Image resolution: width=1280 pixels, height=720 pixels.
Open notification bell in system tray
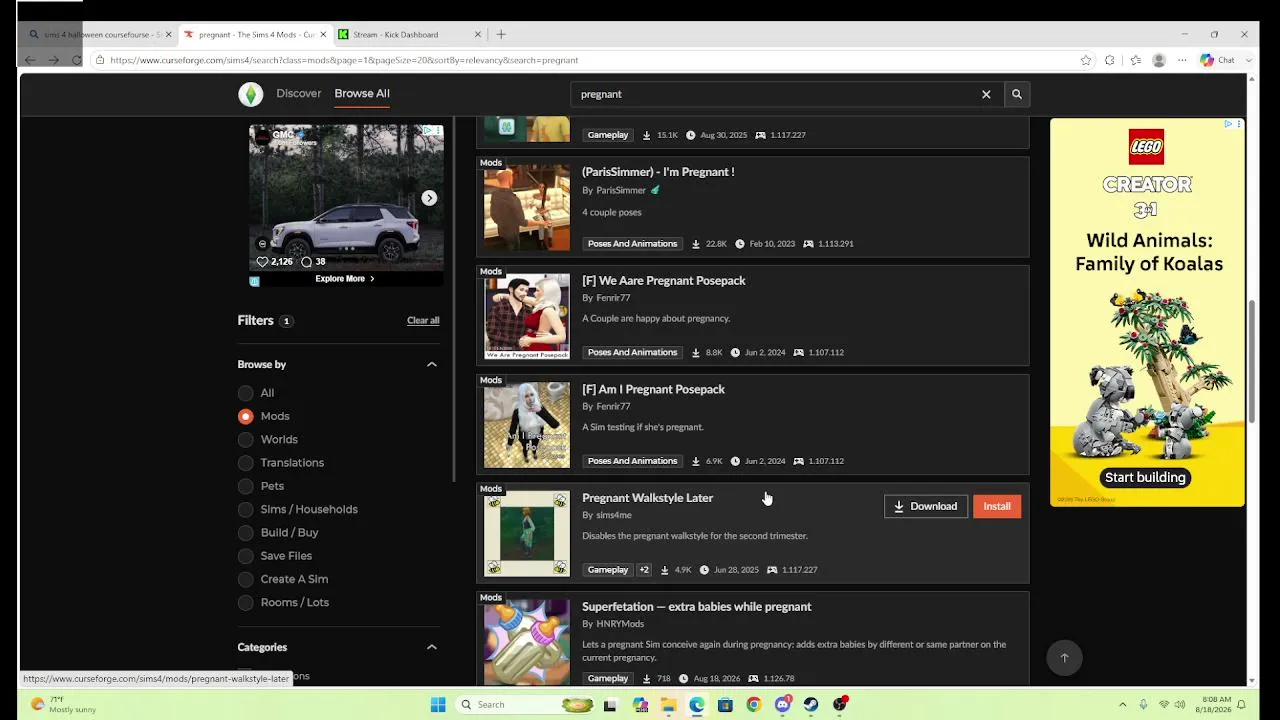tap(1243, 704)
